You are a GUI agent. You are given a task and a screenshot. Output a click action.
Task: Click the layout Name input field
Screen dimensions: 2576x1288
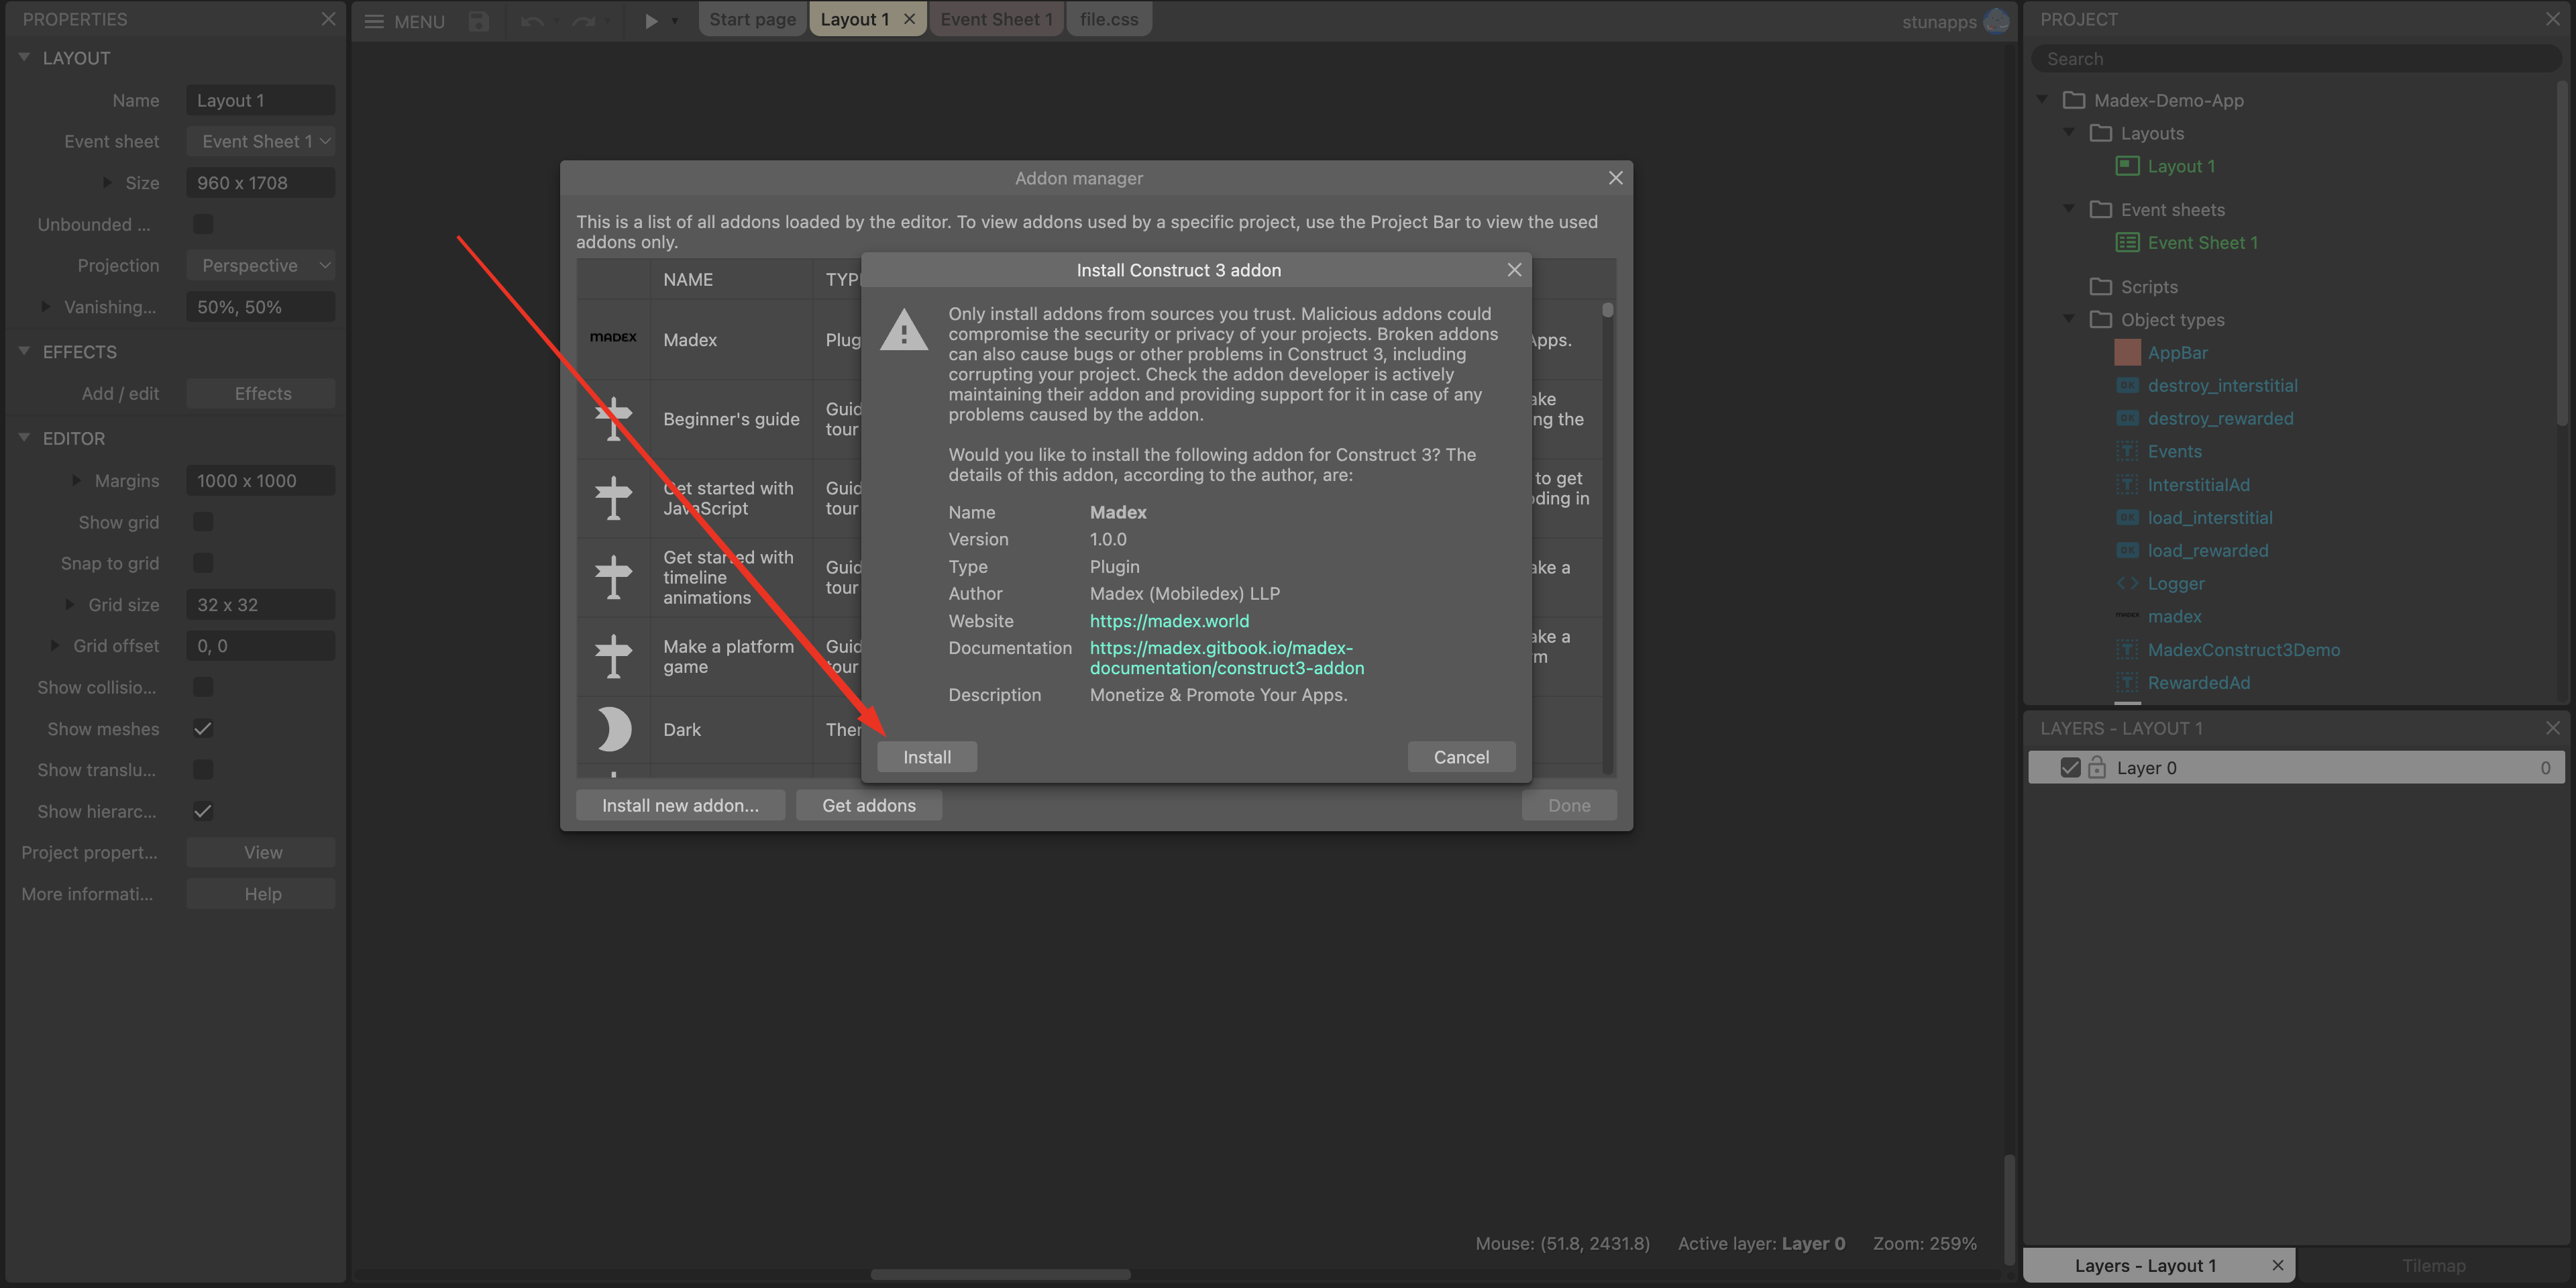tap(261, 100)
